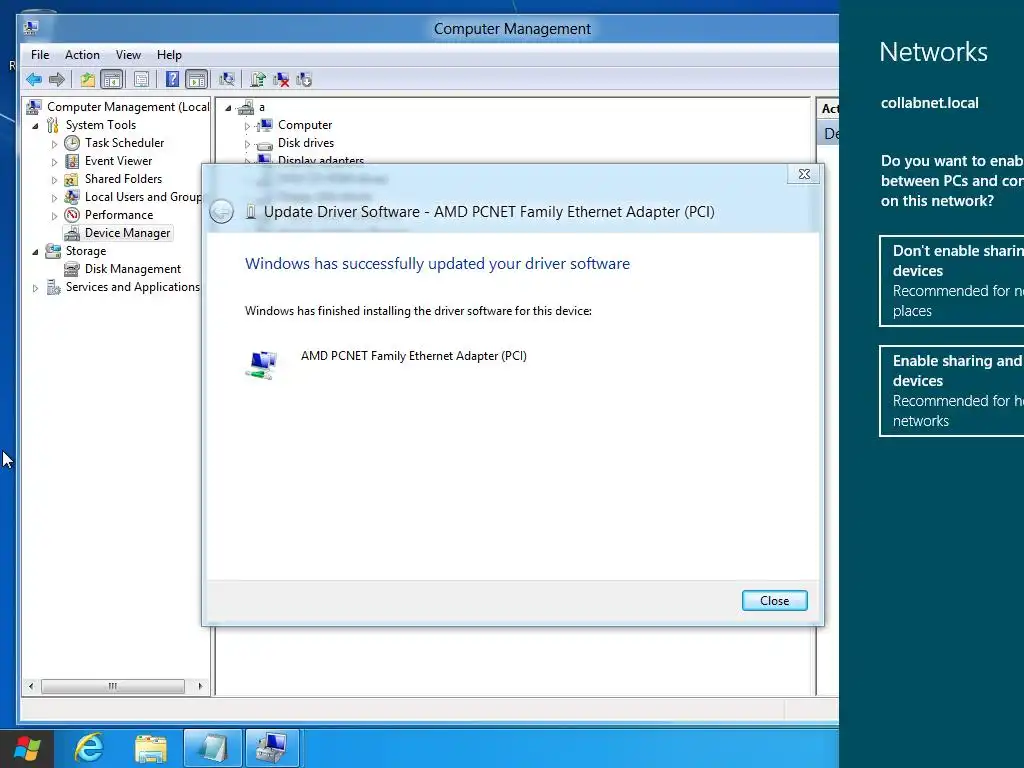Image resolution: width=1024 pixels, height=768 pixels.
Task: Click the Storage icon in console tree
Action: point(53,251)
